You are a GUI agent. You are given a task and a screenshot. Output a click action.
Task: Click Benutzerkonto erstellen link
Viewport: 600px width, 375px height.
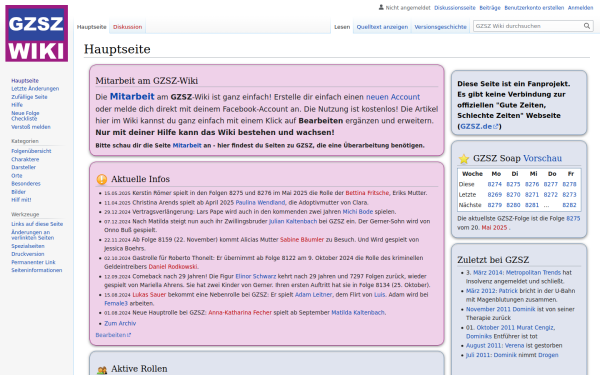[x=534, y=8]
